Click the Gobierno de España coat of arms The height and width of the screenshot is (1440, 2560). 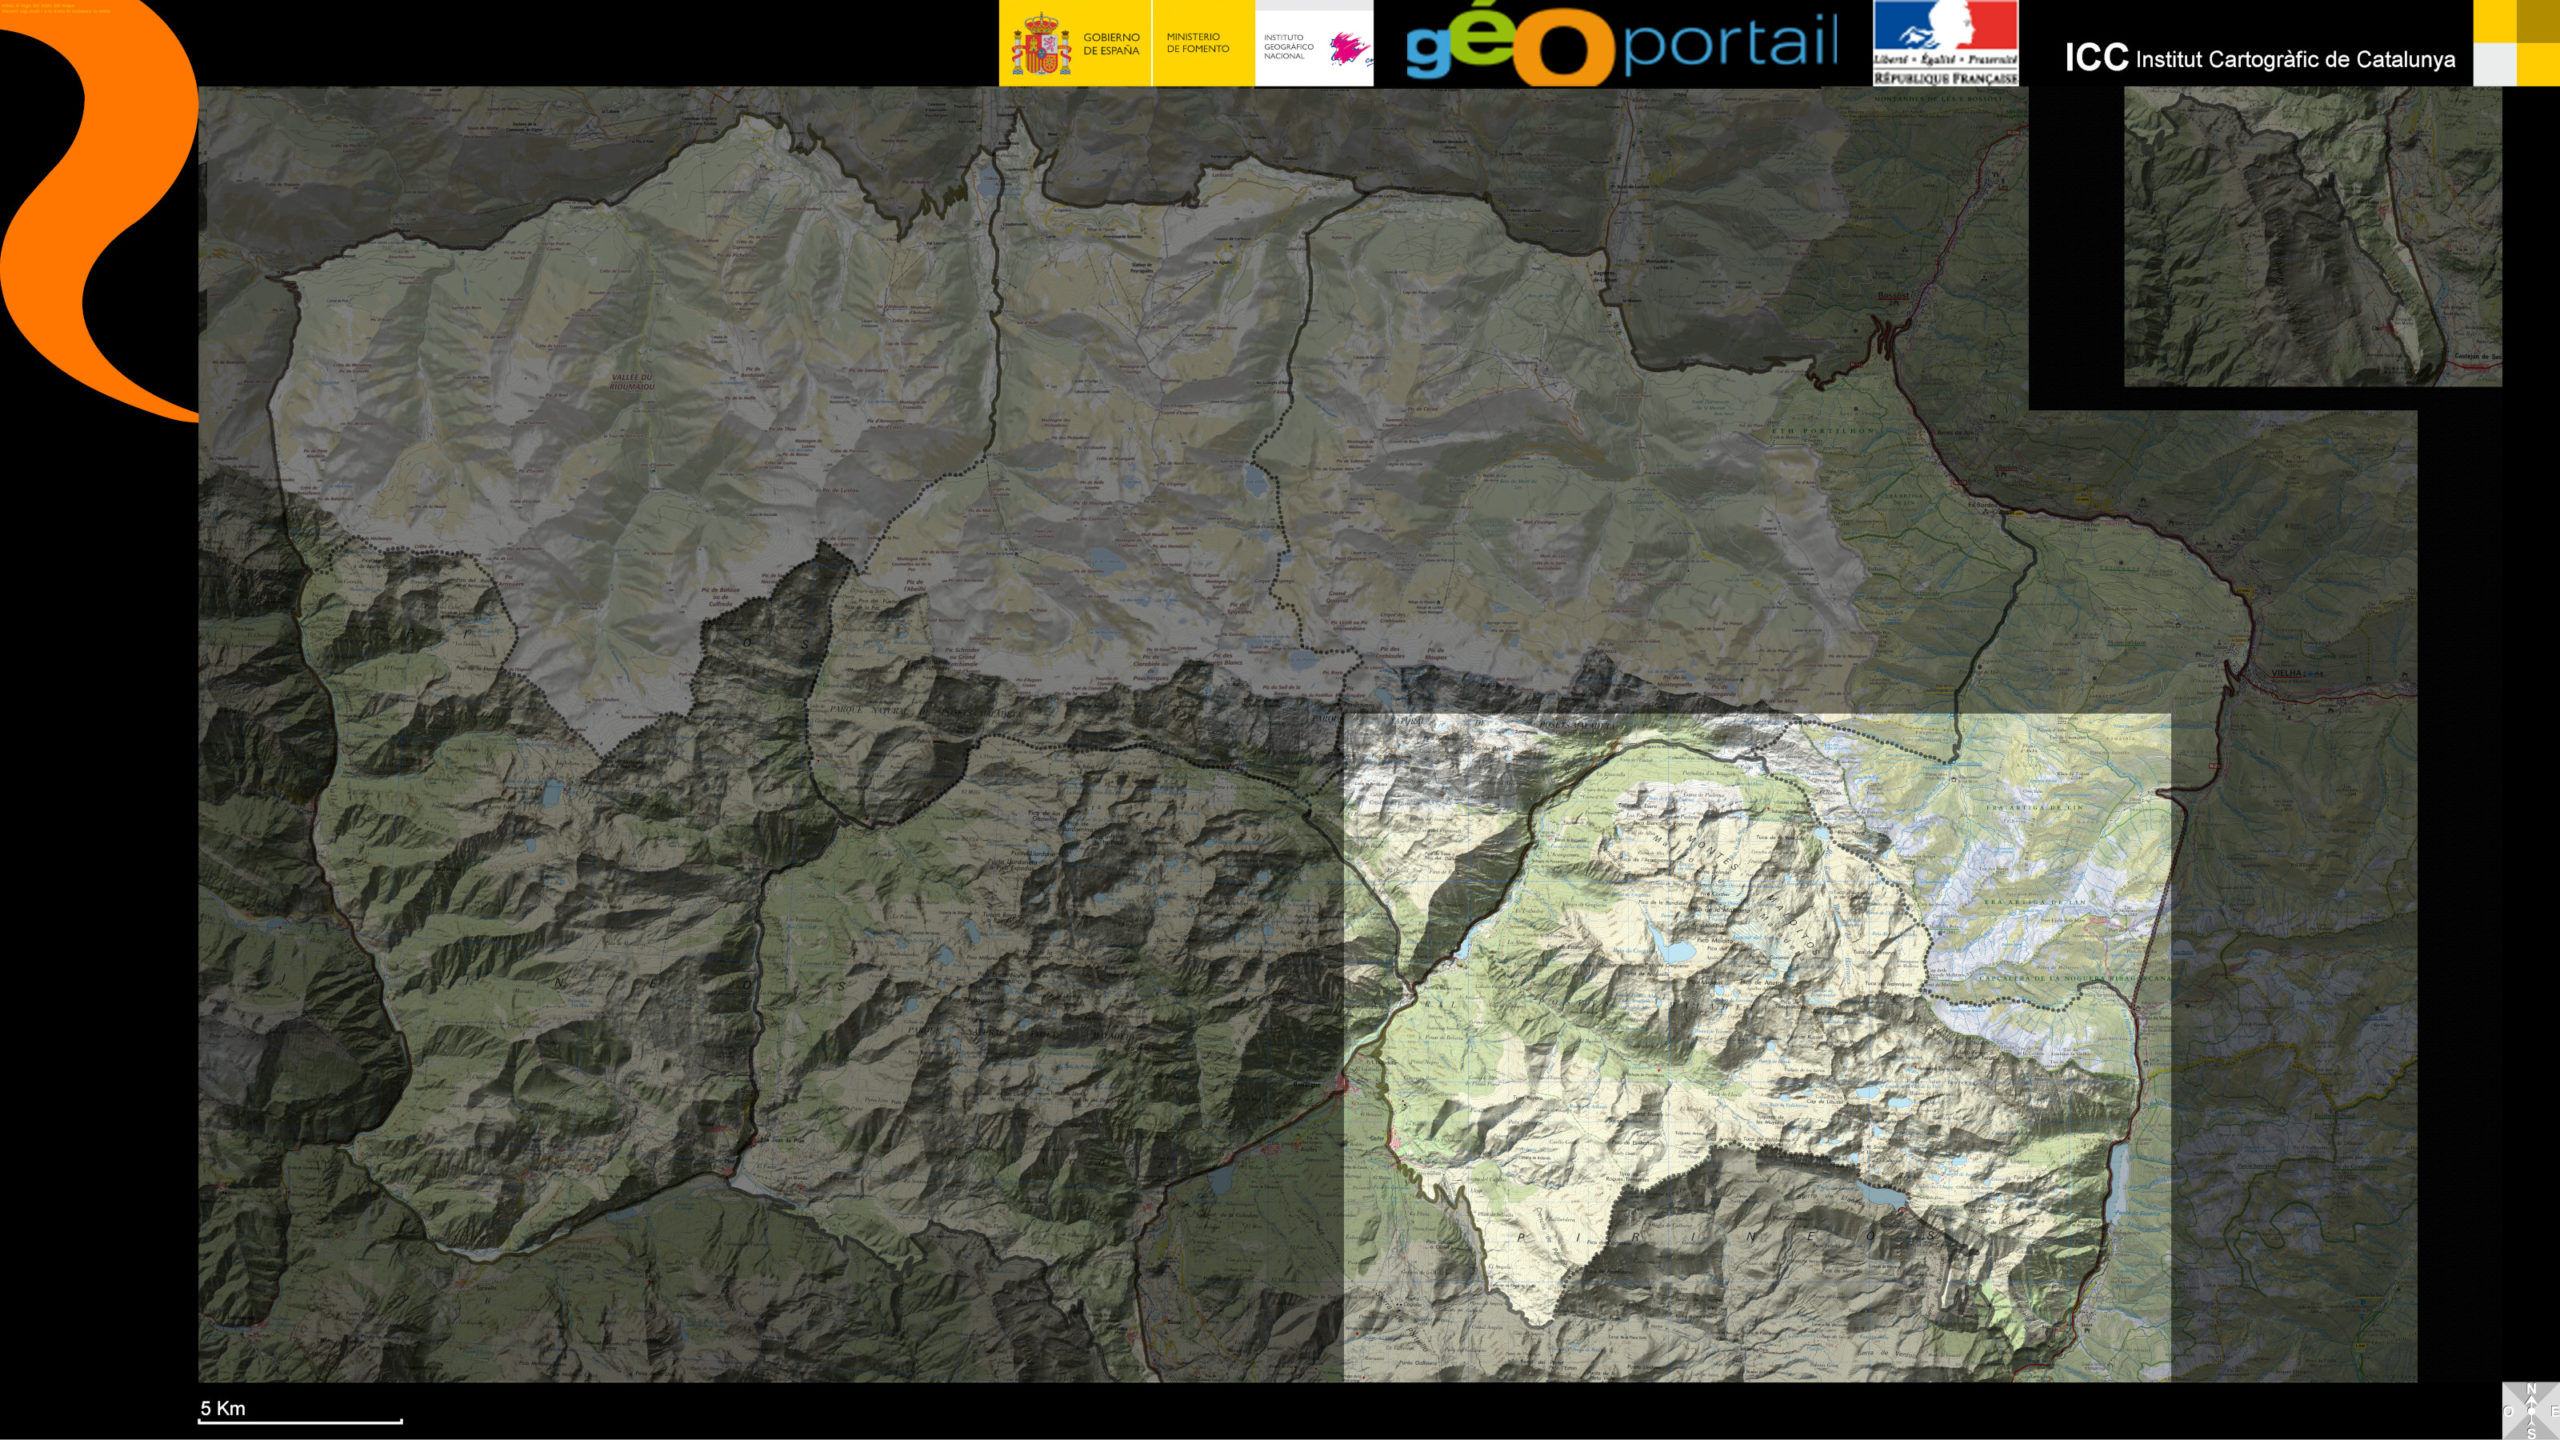(x=1040, y=45)
